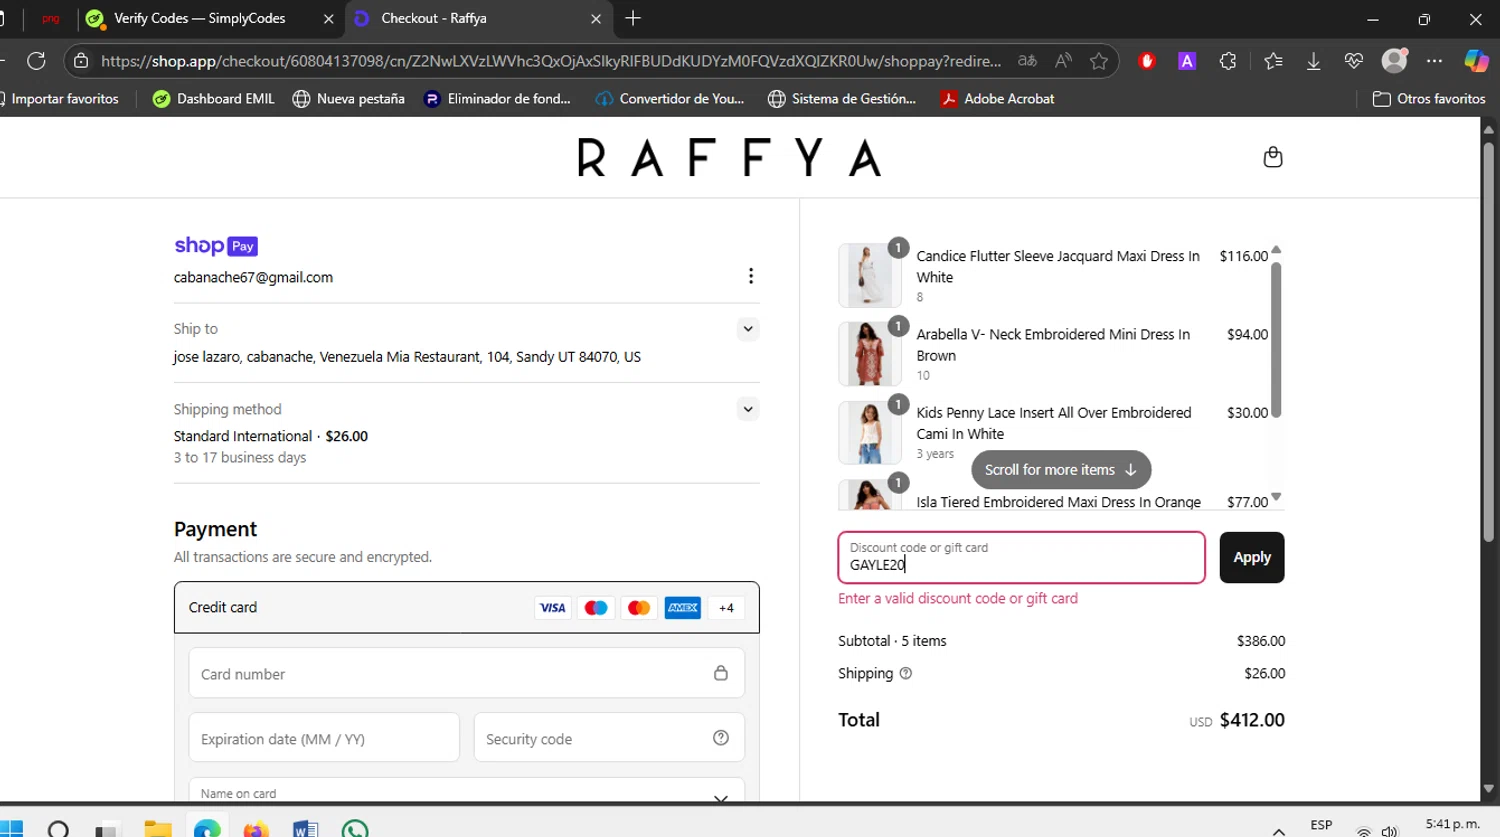Viewport: 1500px width, 837px height.
Task: Click the page vertical scrollbar
Action: [x=1488, y=342]
